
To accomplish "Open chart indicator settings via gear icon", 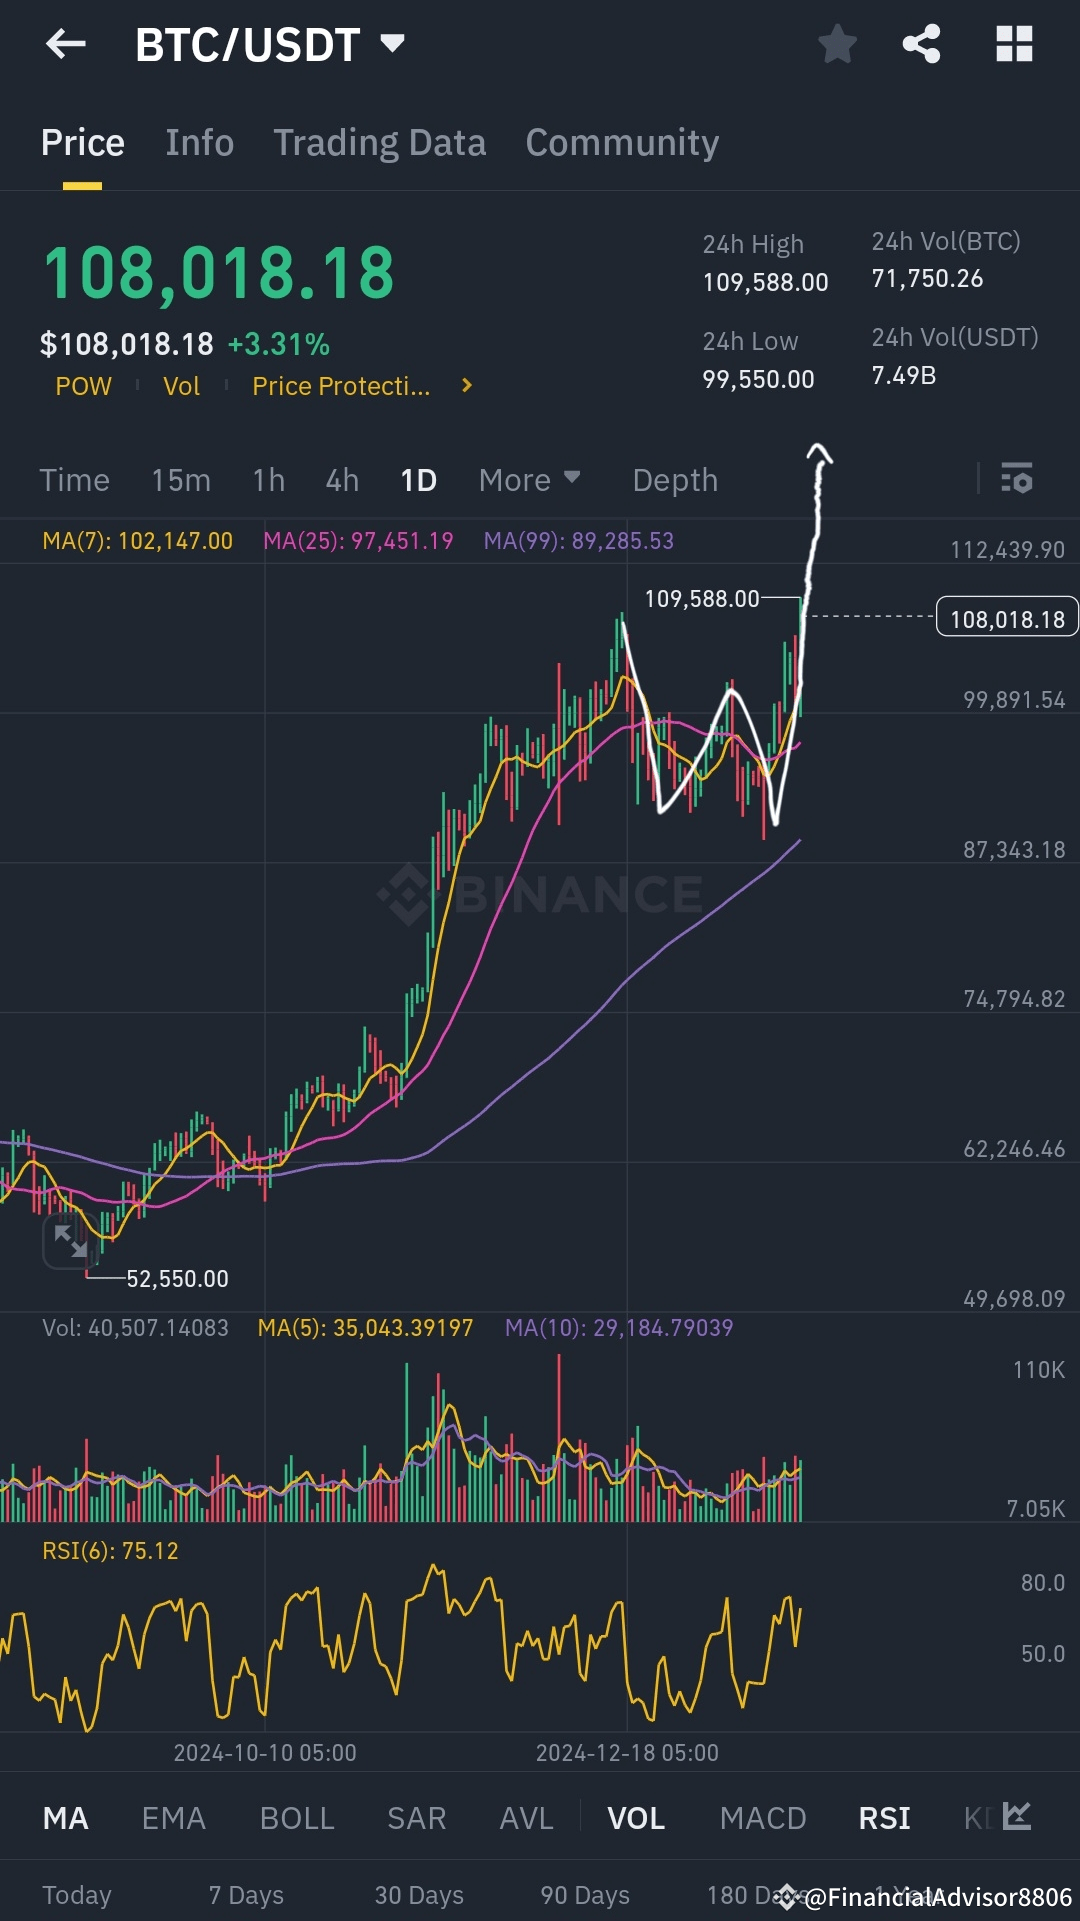I will 1016,480.
